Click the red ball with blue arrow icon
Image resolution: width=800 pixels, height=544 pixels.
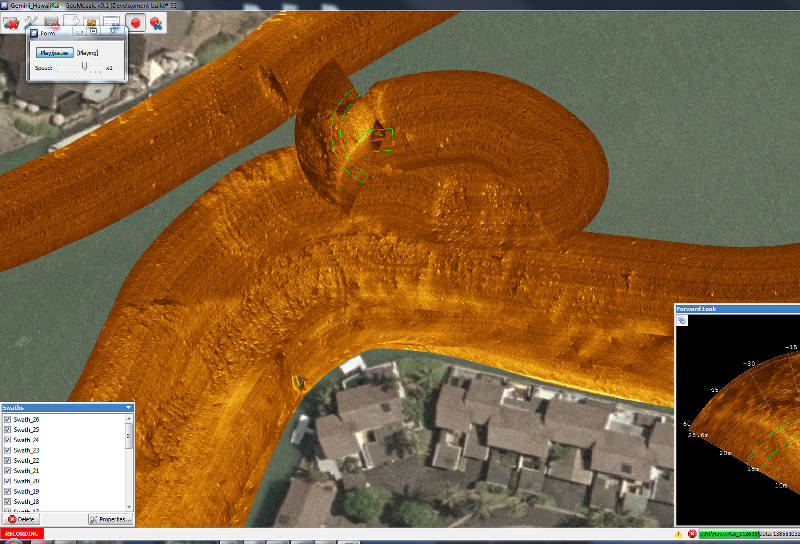156,23
